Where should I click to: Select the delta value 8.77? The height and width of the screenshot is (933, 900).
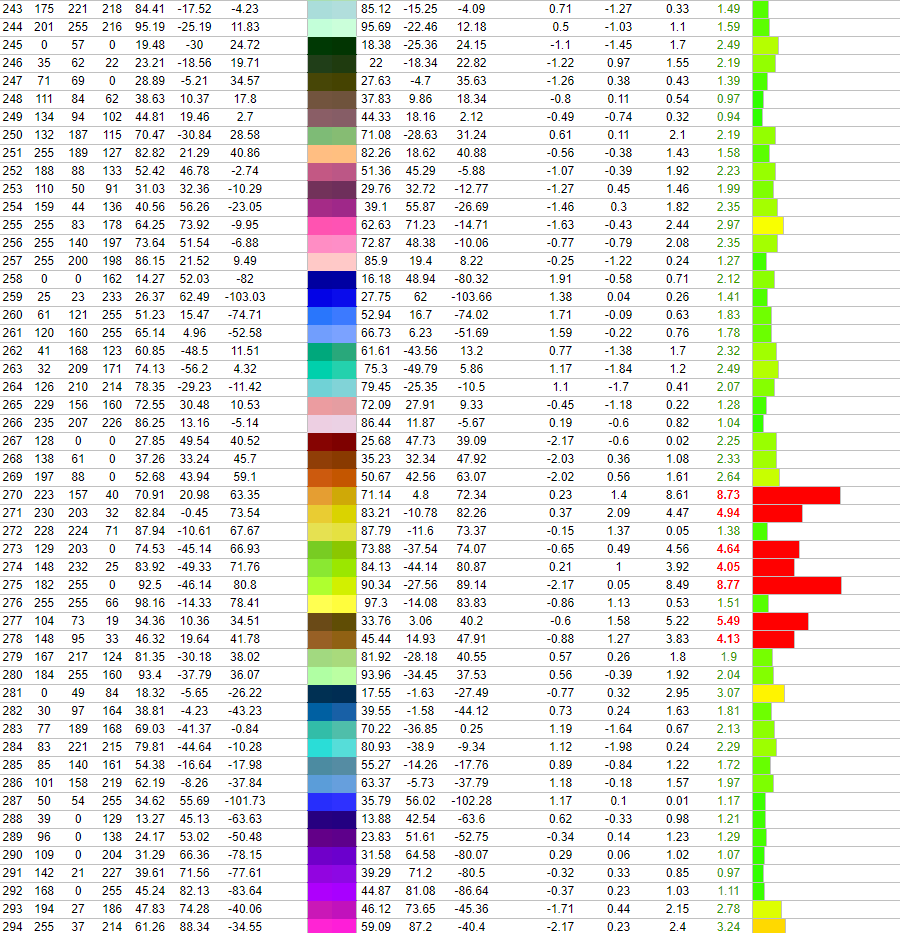728,585
